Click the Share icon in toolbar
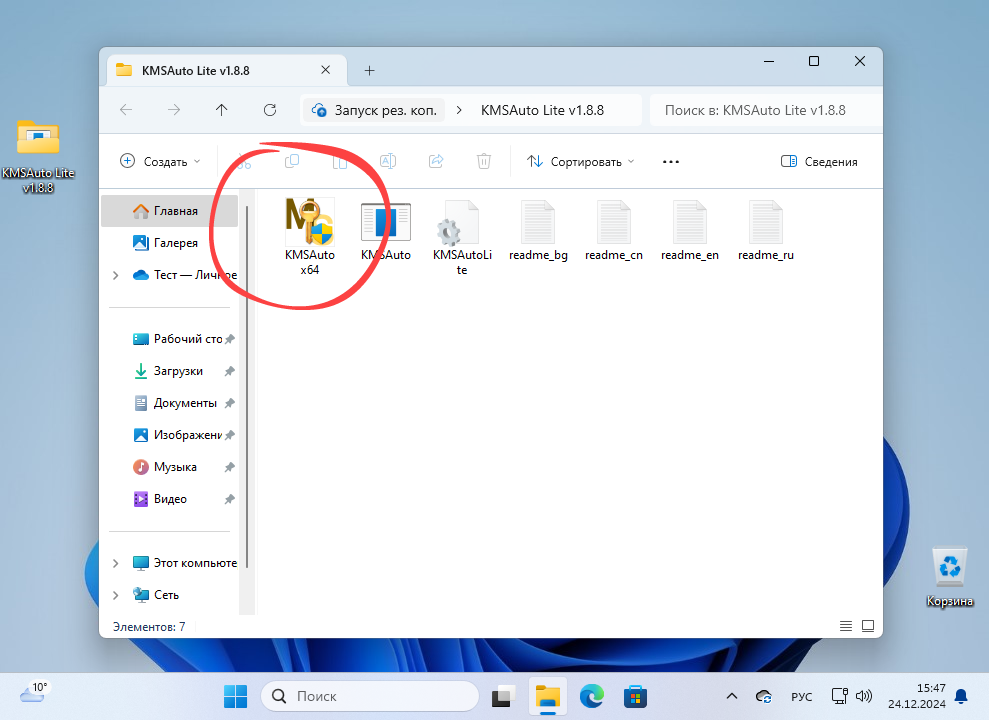Screen dimensions: 989x720 [x=436, y=161]
